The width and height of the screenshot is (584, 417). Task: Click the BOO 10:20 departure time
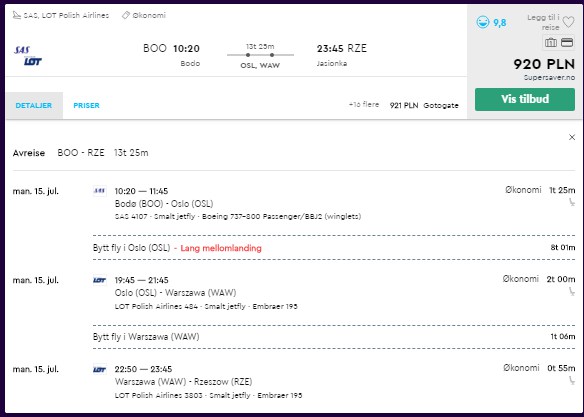point(171,48)
